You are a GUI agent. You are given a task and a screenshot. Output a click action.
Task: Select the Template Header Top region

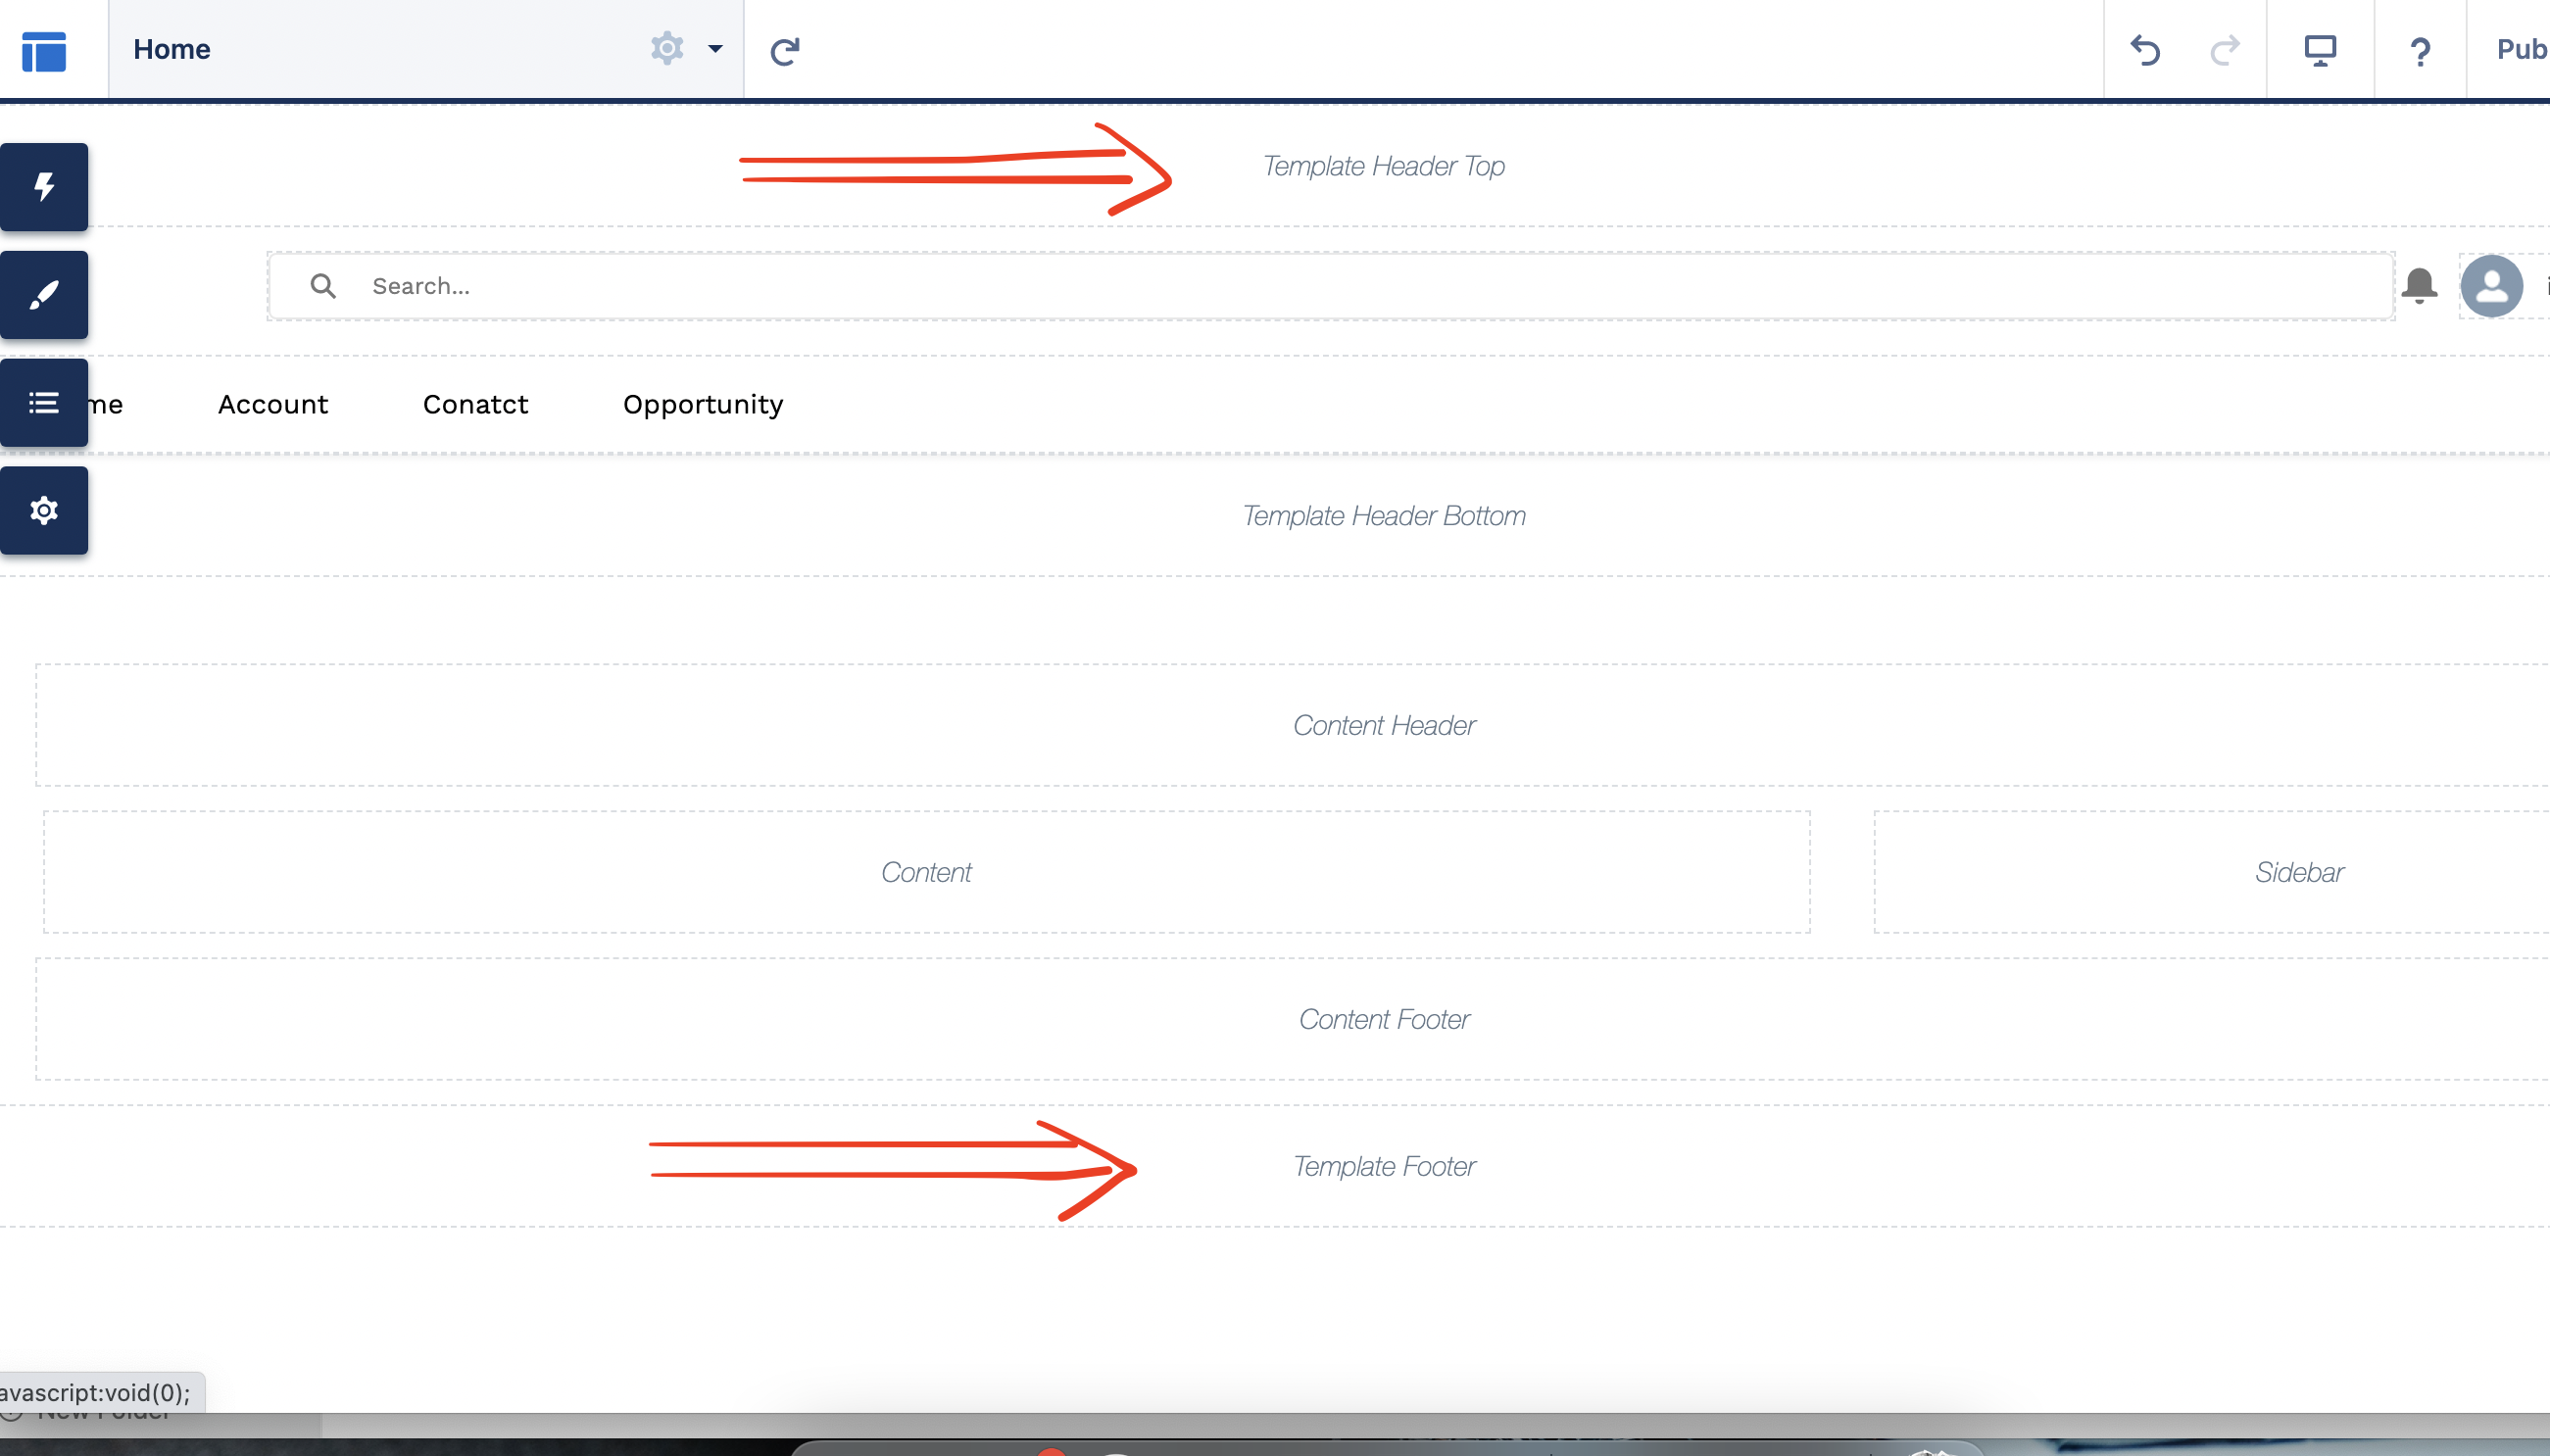(x=1383, y=166)
